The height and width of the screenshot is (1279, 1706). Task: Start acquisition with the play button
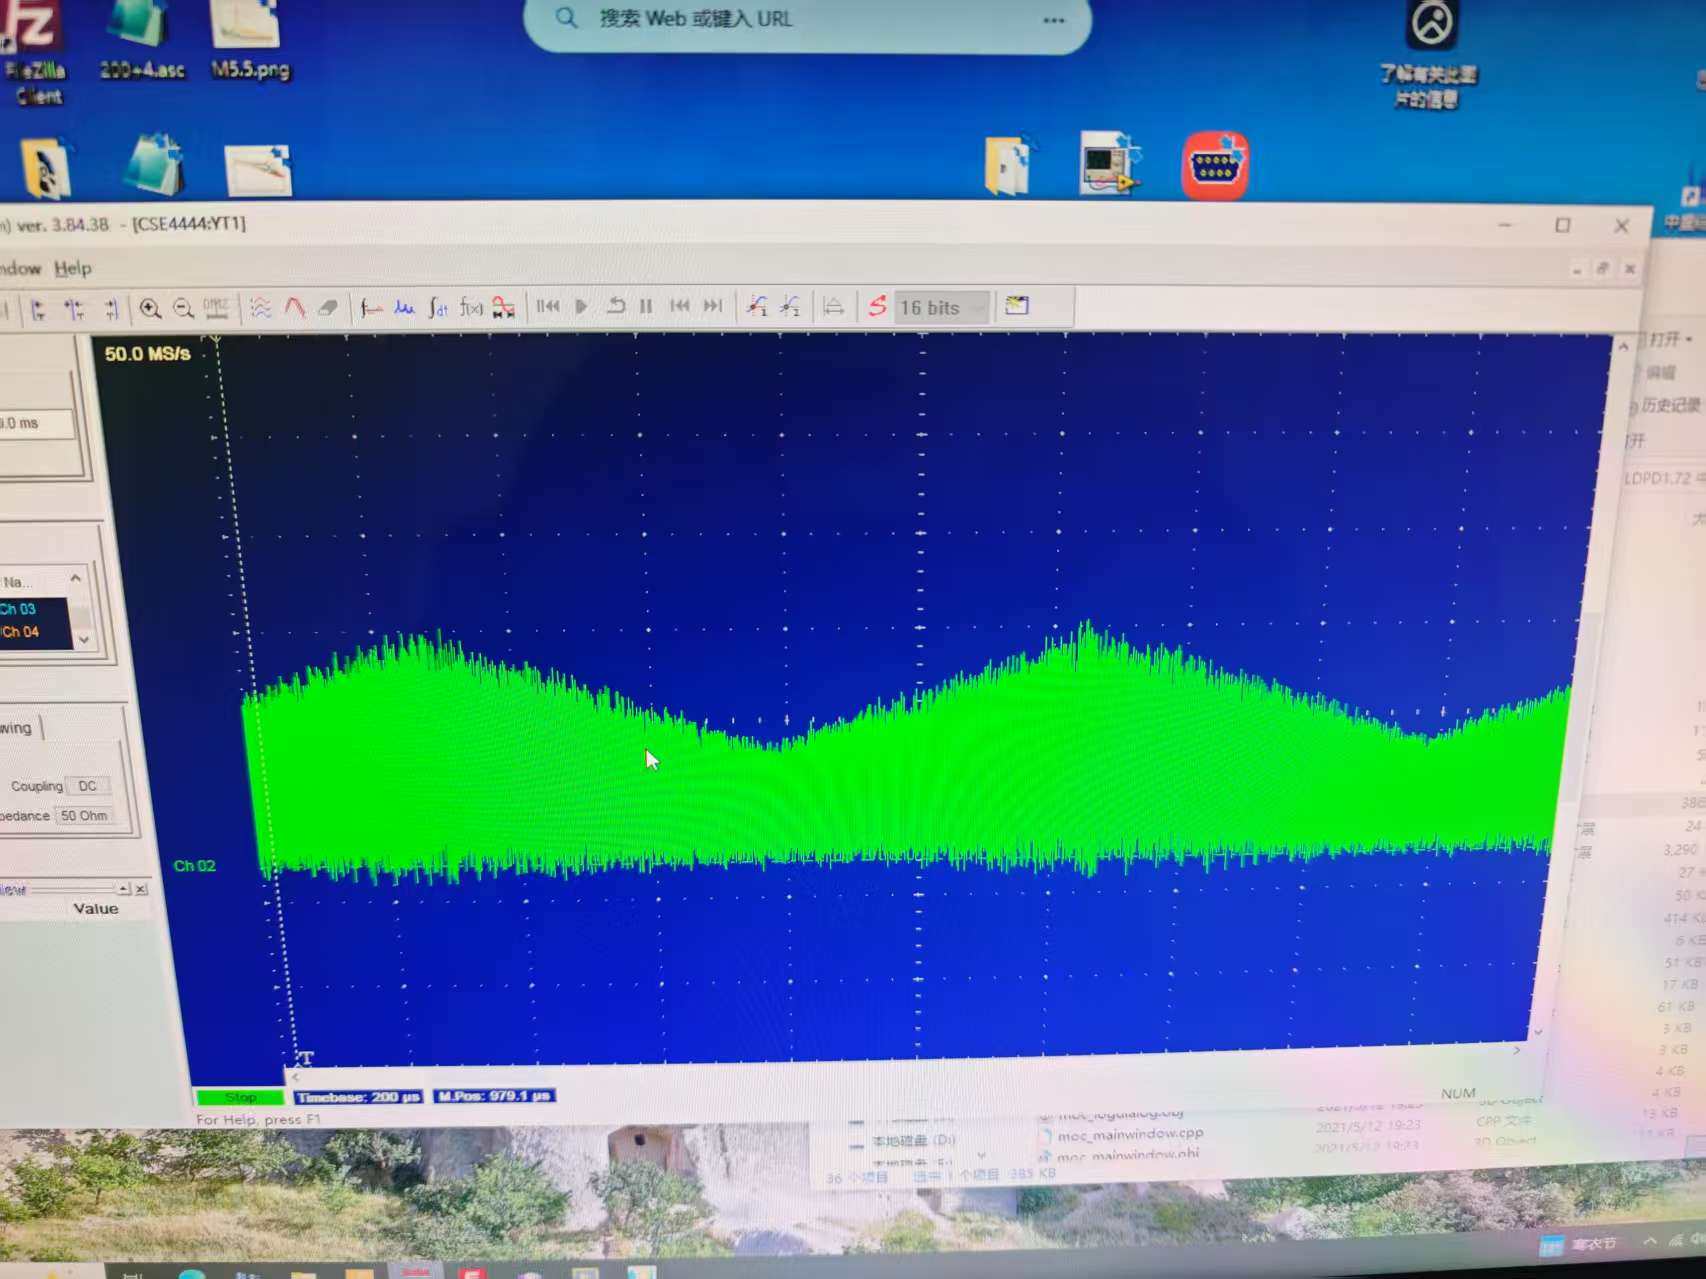581,307
